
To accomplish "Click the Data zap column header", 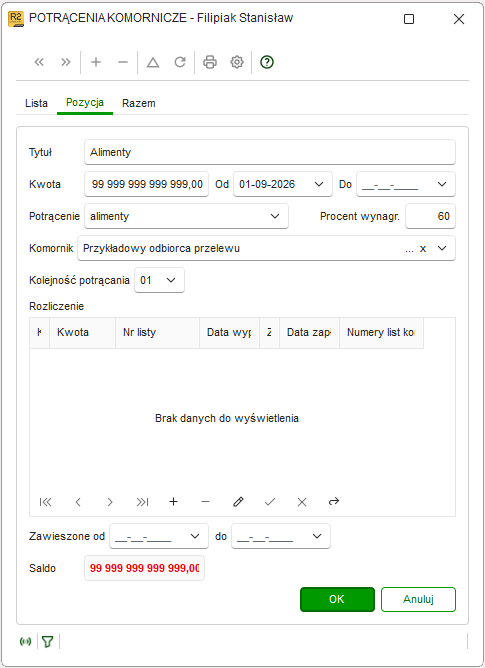I will [x=309, y=332].
